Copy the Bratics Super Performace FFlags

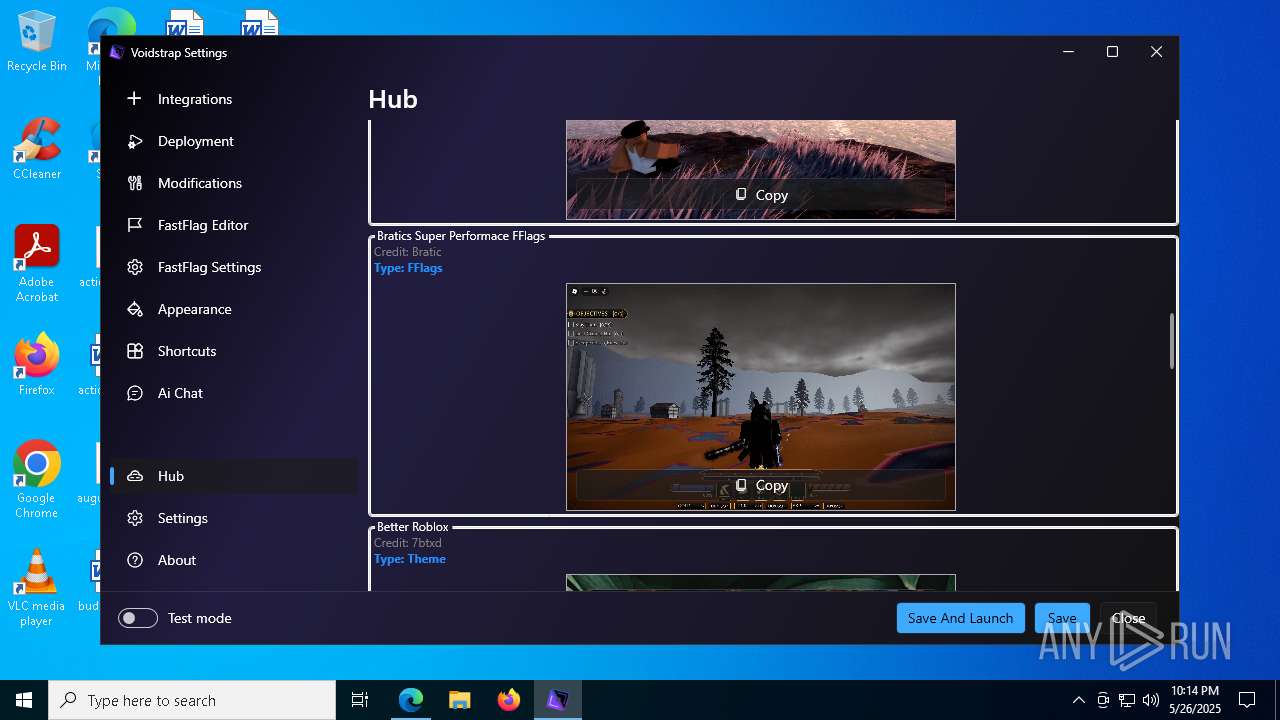pyautogui.click(x=761, y=485)
